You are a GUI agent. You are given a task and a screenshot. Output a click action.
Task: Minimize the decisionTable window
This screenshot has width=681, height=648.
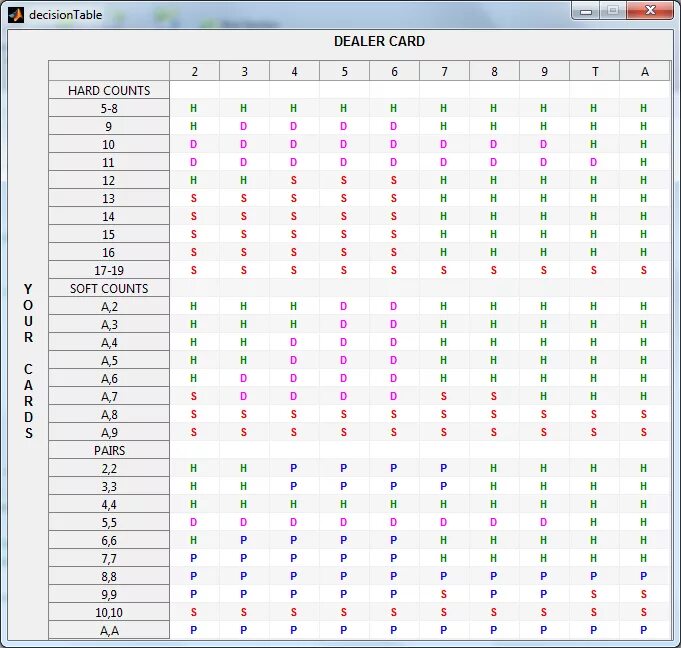(x=585, y=10)
